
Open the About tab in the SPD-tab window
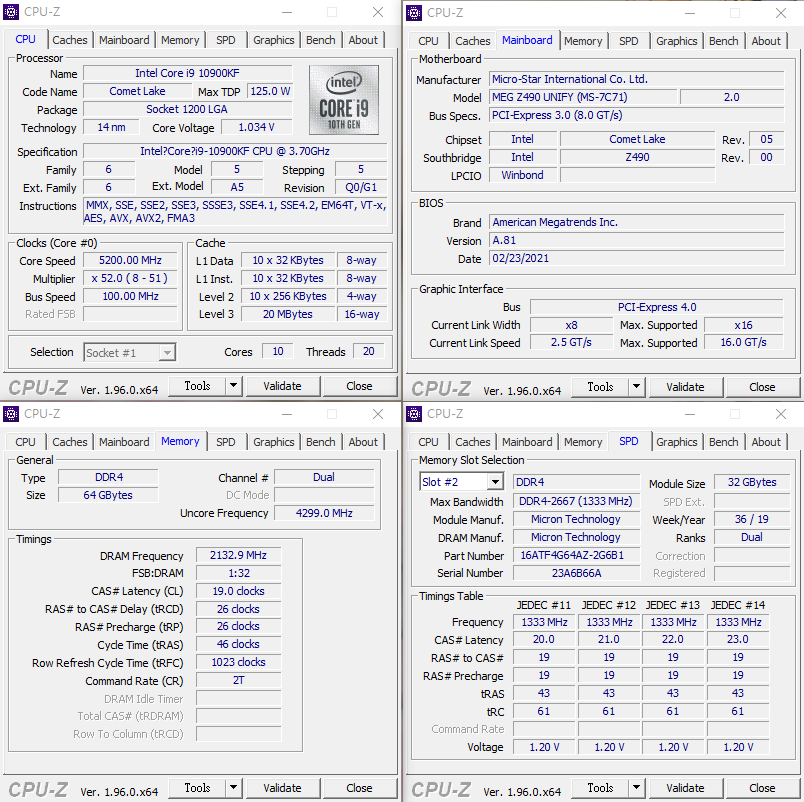pos(766,442)
